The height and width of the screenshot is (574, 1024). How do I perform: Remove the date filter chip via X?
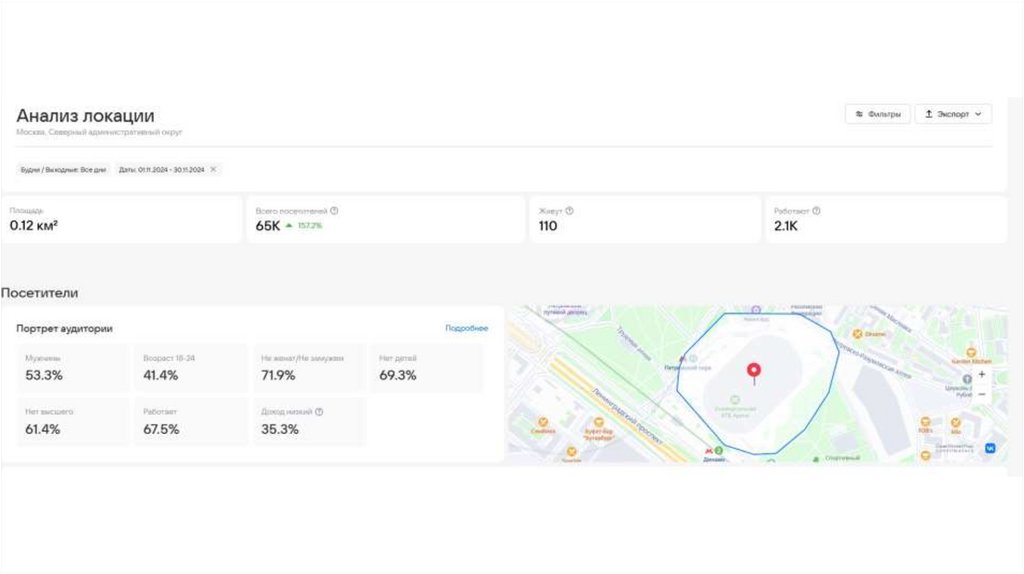(x=213, y=169)
